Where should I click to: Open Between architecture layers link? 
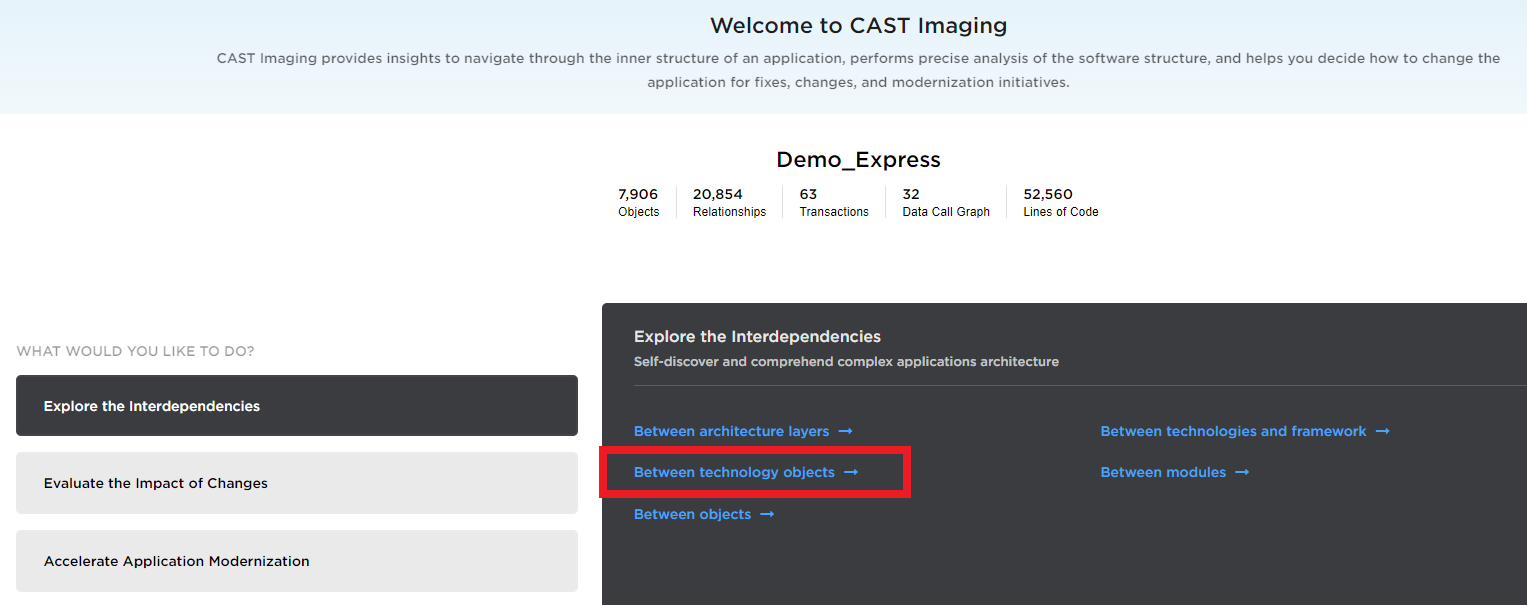pyautogui.click(x=743, y=431)
